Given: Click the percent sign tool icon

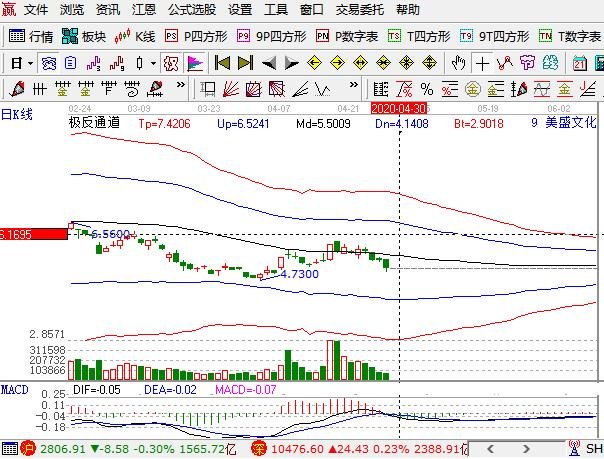Looking at the screenshot, I should (x=427, y=89).
